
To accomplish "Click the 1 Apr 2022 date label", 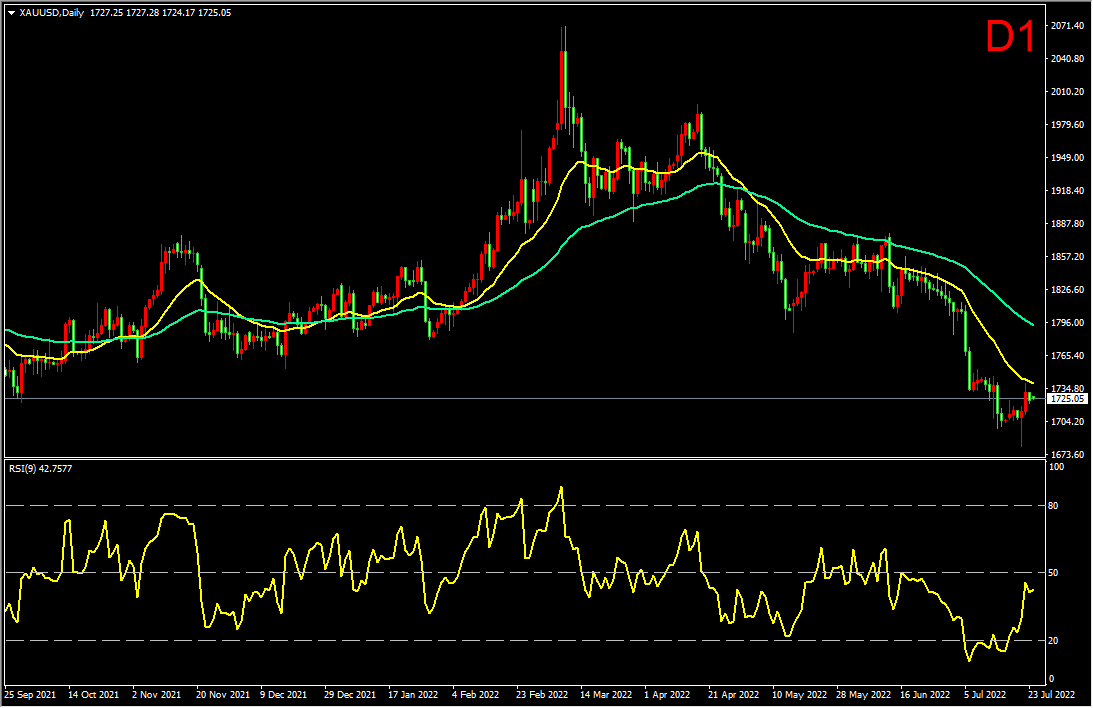I will tap(667, 695).
